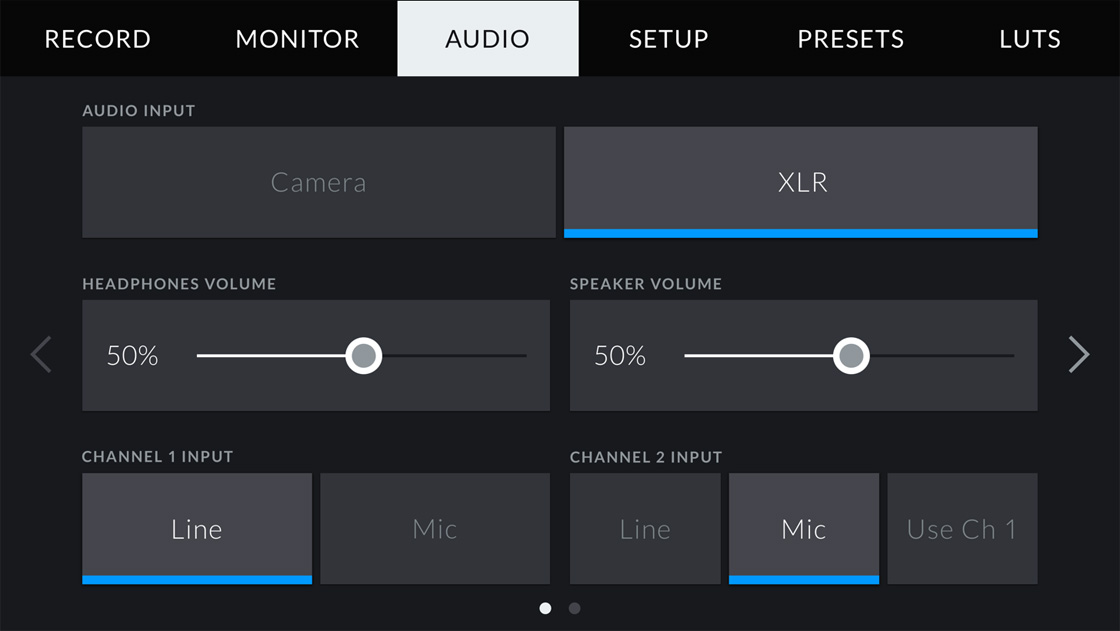Open the RECORD tab
The image size is (1120, 631).
point(98,39)
